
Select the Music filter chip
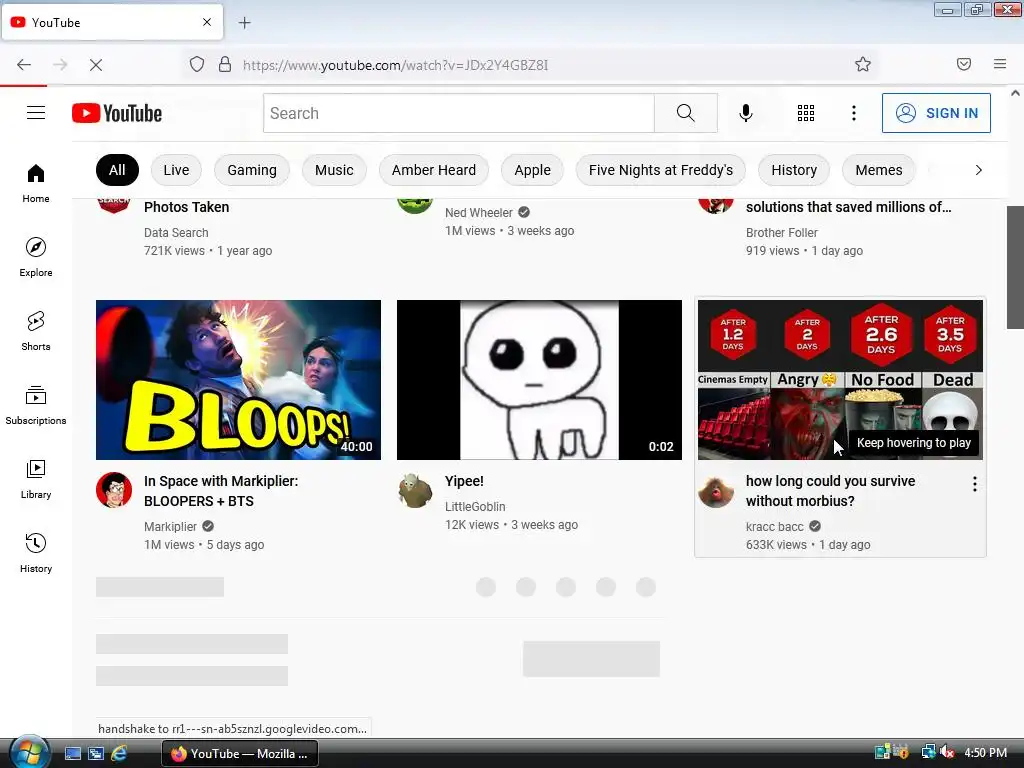[x=334, y=170]
